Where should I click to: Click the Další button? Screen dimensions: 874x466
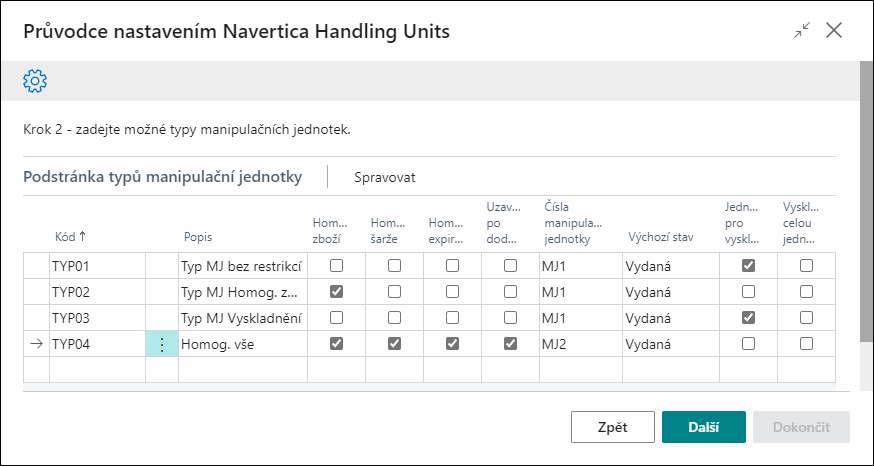[x=703, y=427]
